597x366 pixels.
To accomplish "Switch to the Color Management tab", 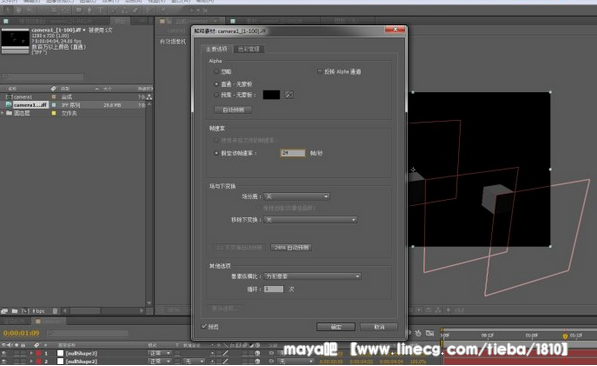I will (249, 49).
